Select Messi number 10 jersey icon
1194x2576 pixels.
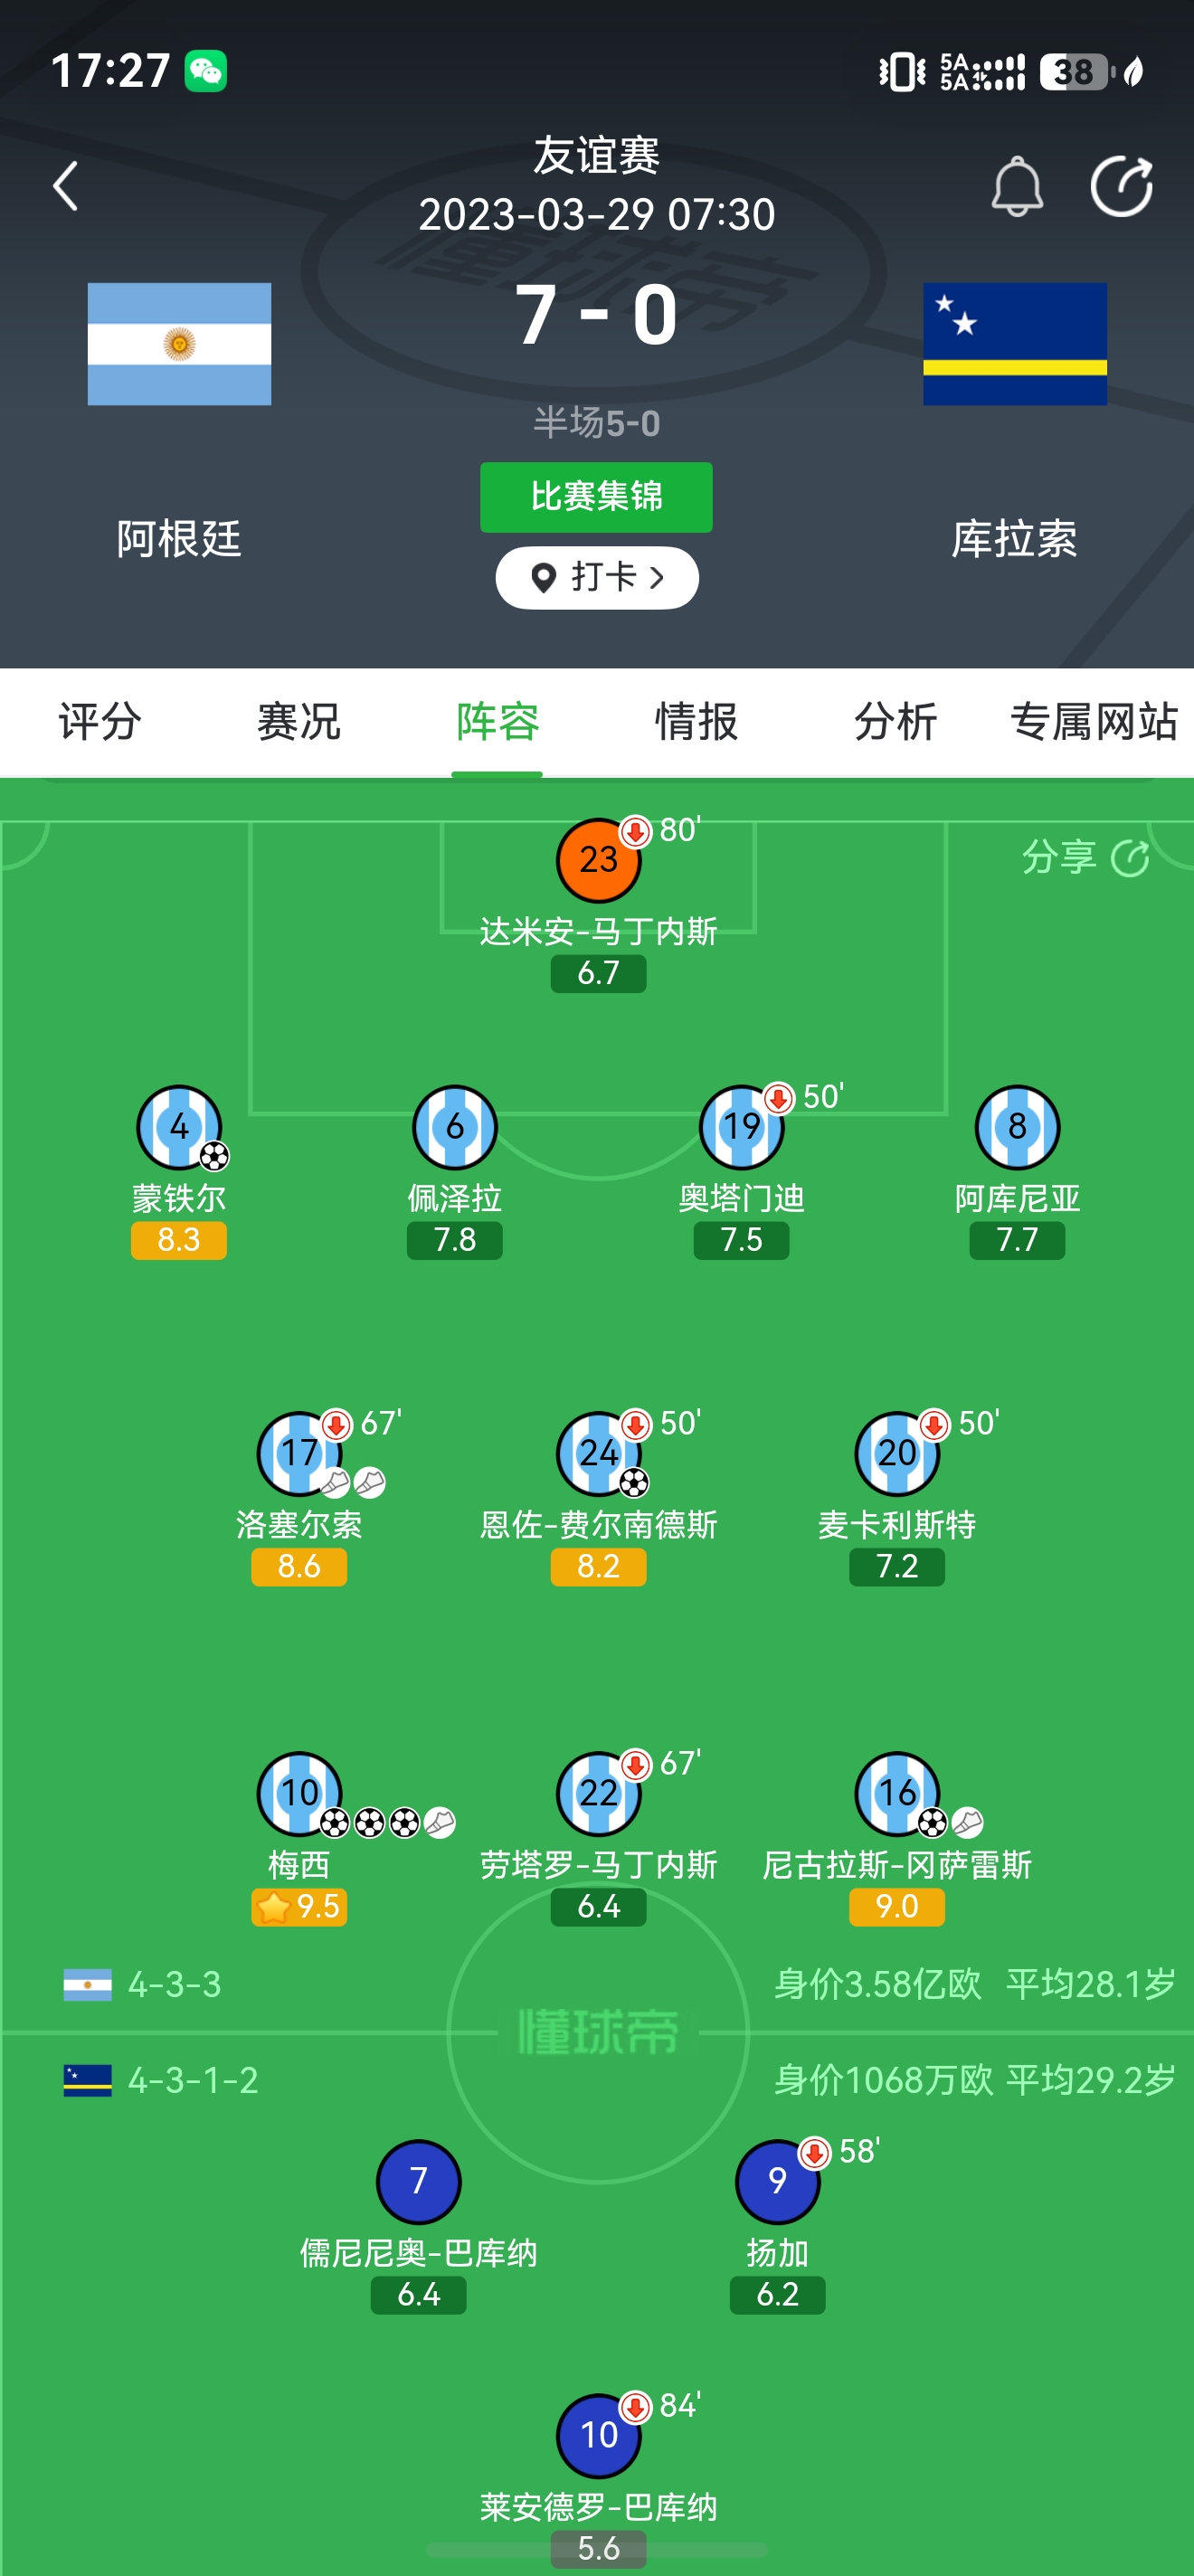point(299,1793)
